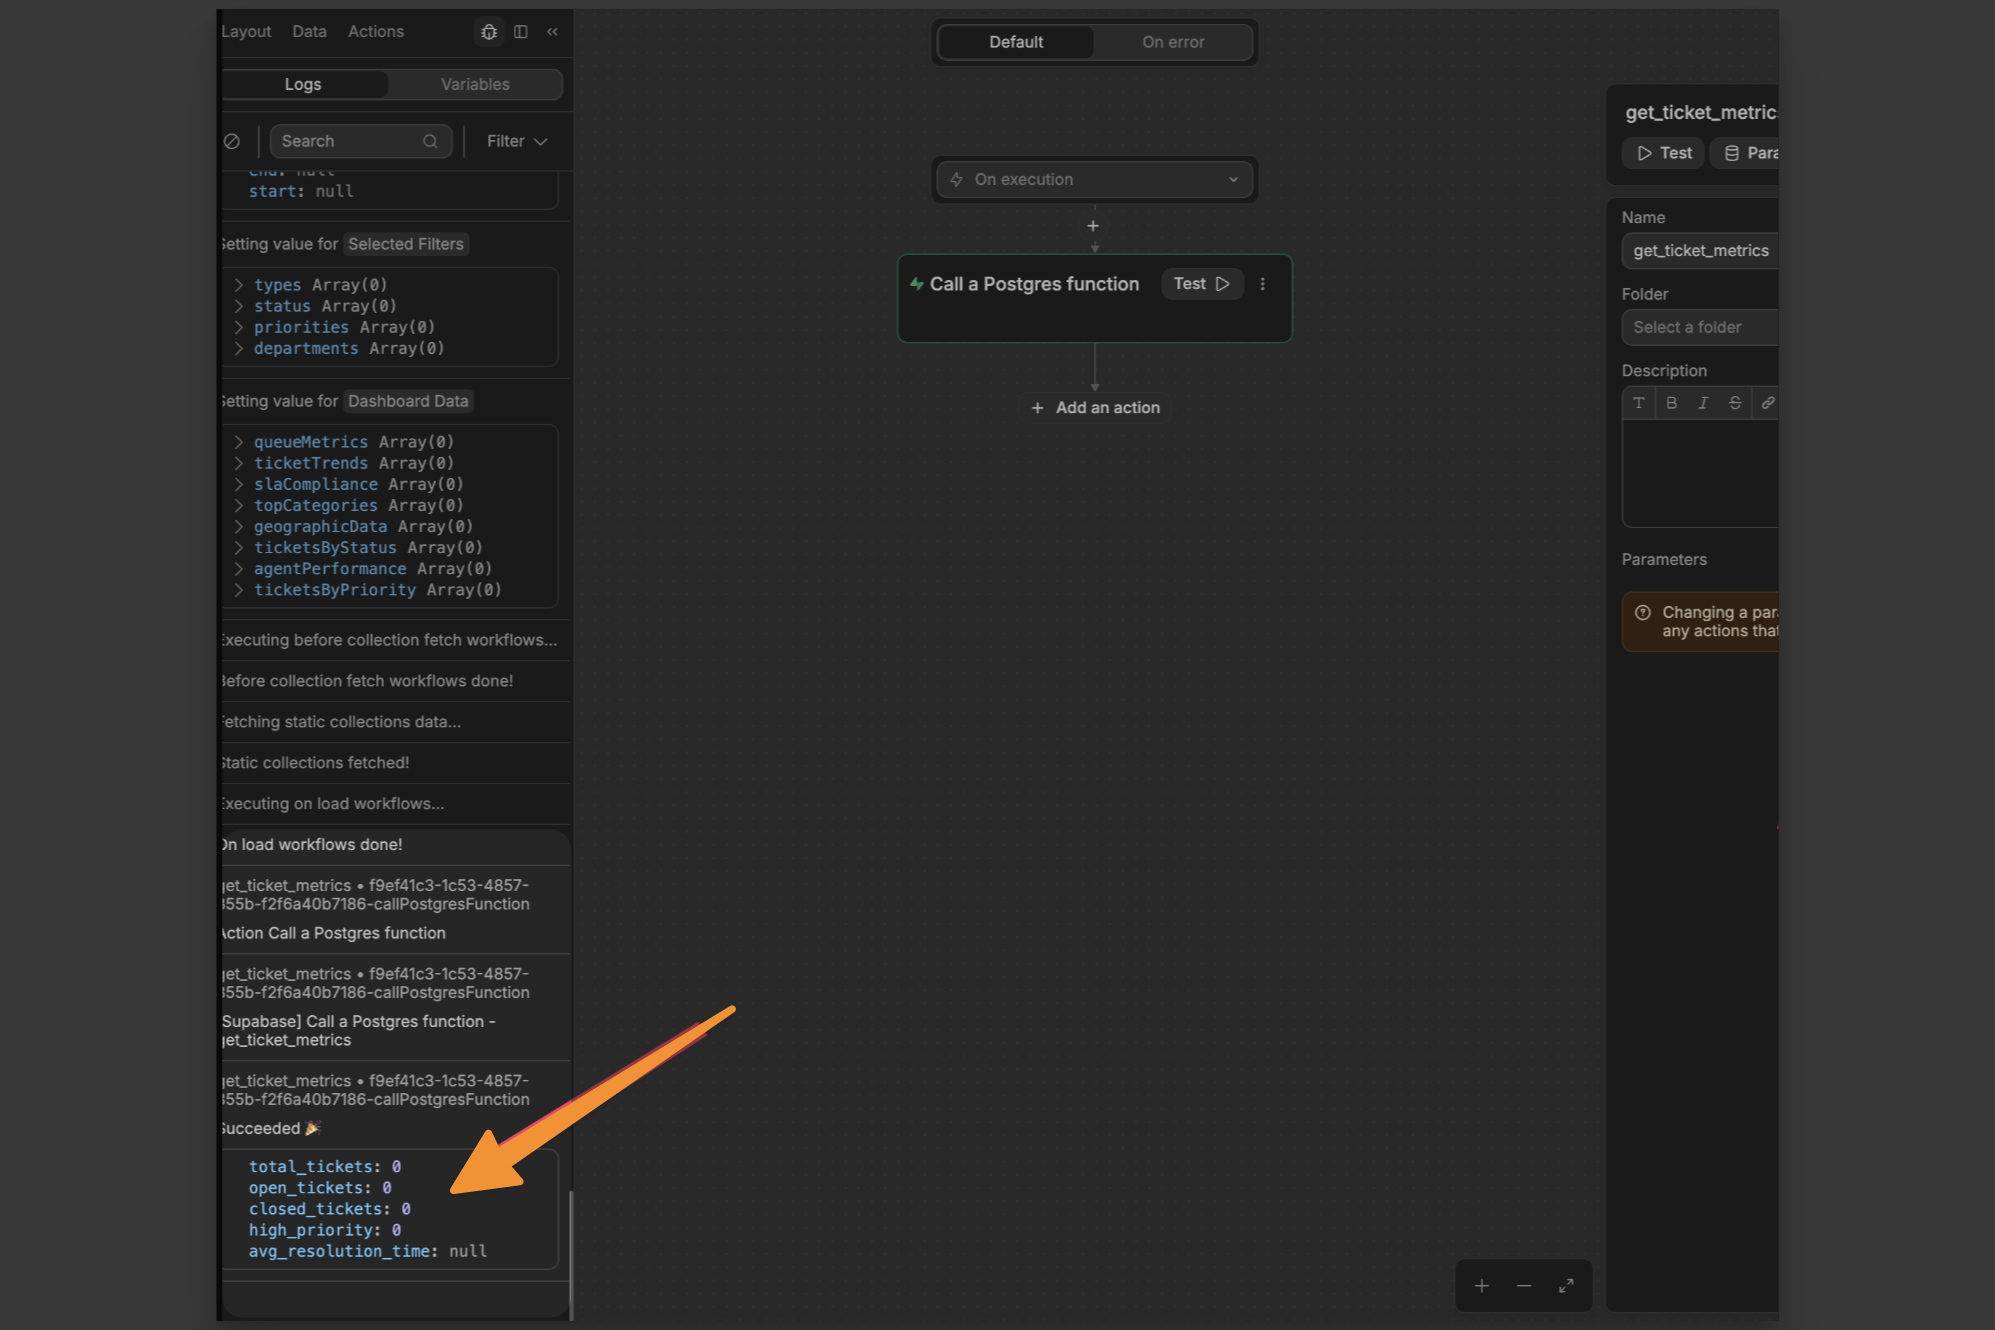
Task: Switch to the Variables view
Action: [475, 84]
